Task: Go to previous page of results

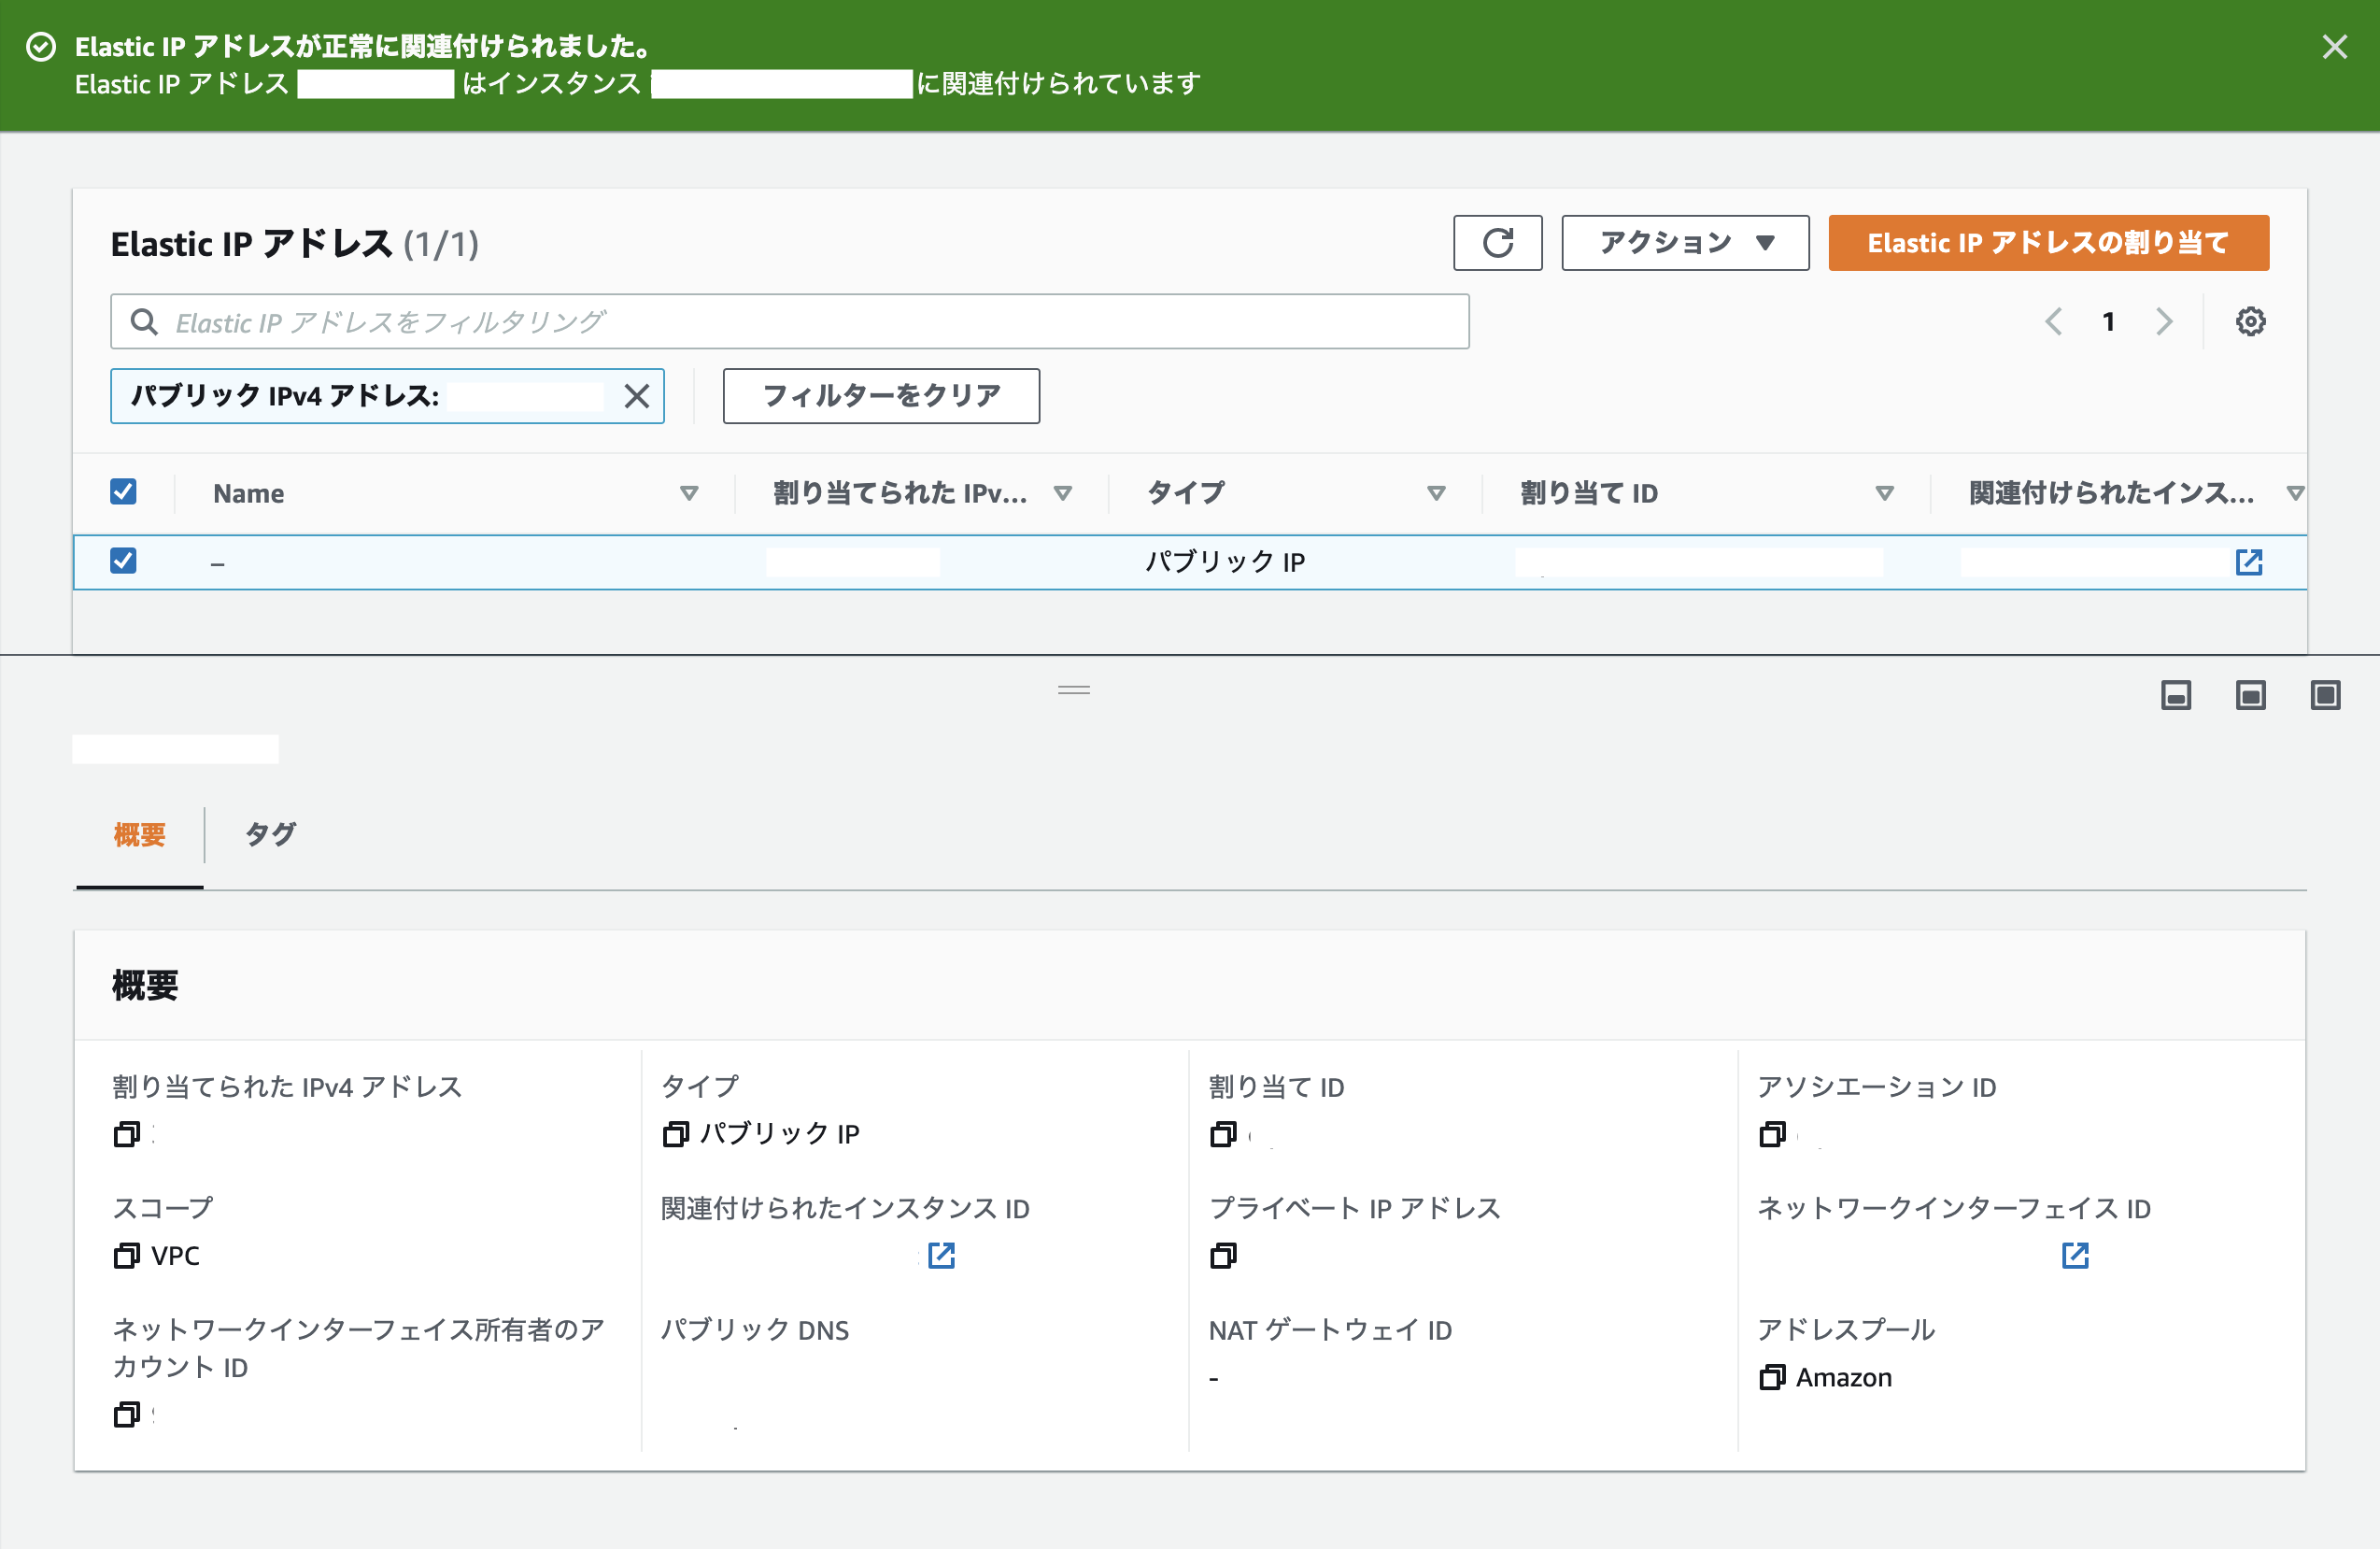Action: [x=2053, y=322]
